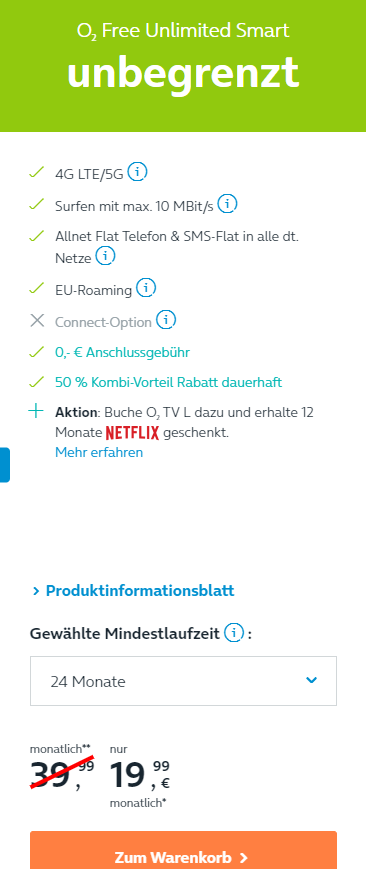Screen dimensions: 366x869
Task: Open info icon beside 10 MBit/s speed
Action: pyautogui.click(x=227, y=204)
